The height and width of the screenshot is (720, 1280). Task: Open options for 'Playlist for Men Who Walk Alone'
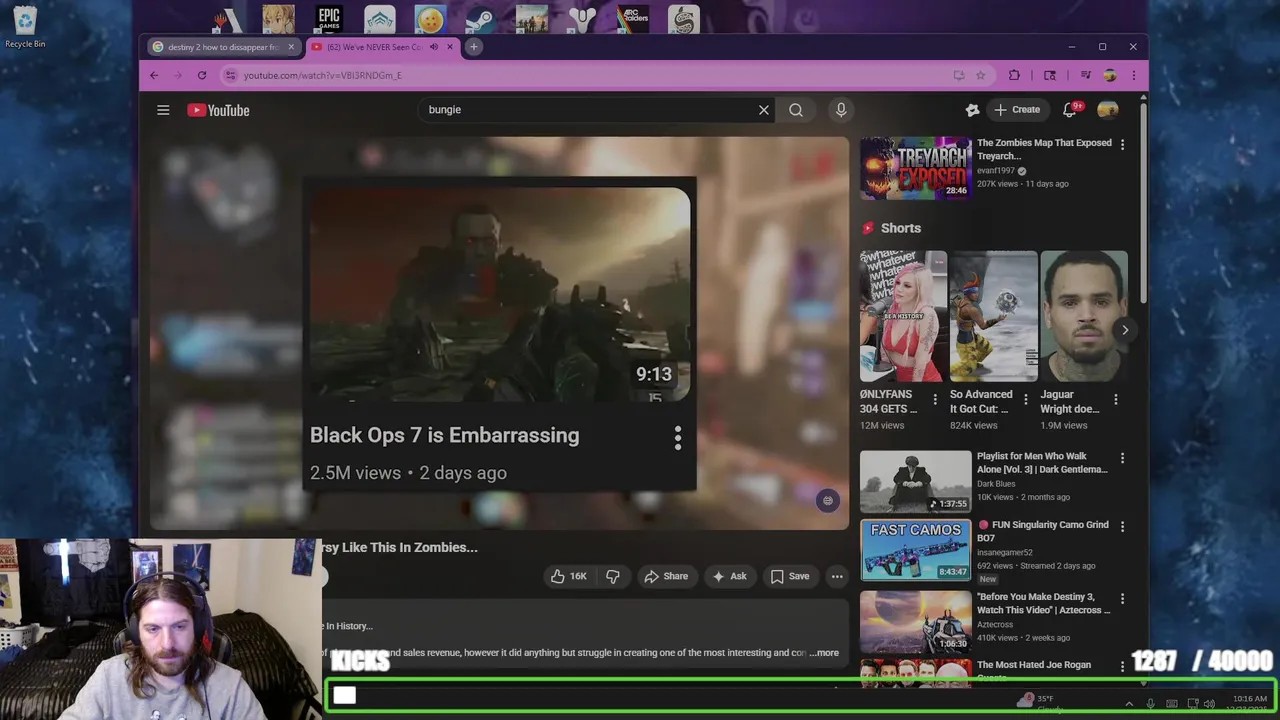1122,458
